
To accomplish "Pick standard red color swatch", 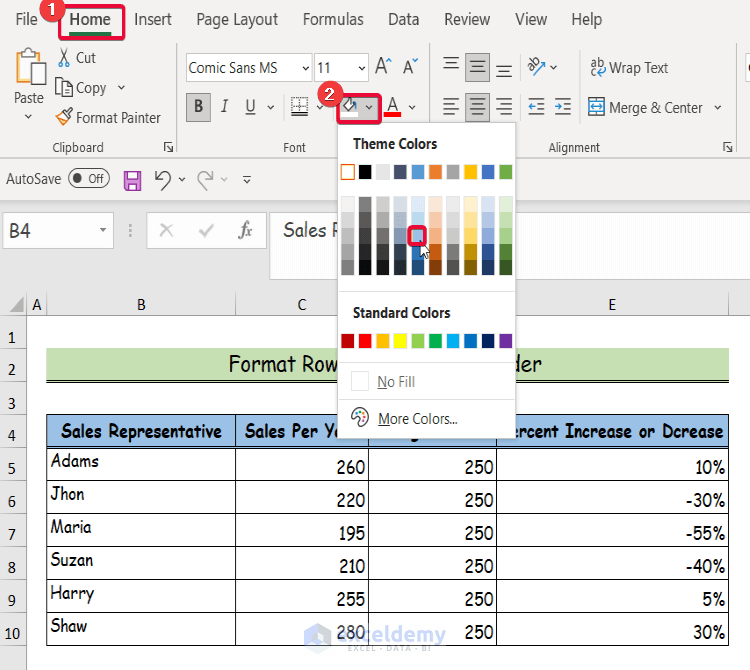I will tap(365, 341).
